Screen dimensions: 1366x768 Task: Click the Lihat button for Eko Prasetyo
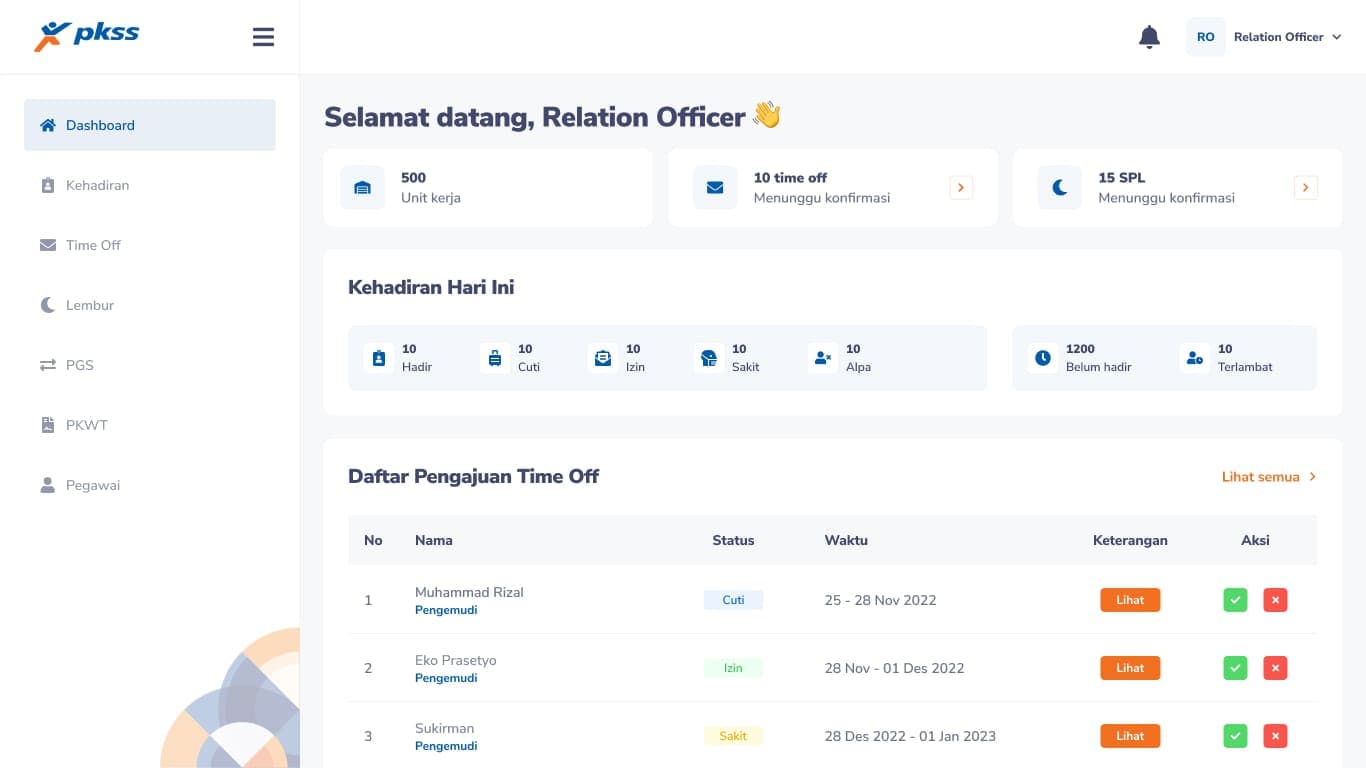click(x=1130, y=668)
